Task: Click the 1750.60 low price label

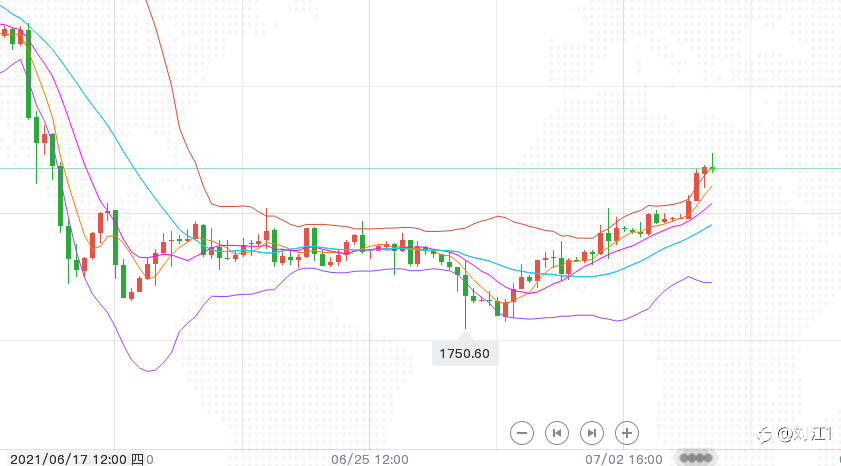Action: point(465,354)
